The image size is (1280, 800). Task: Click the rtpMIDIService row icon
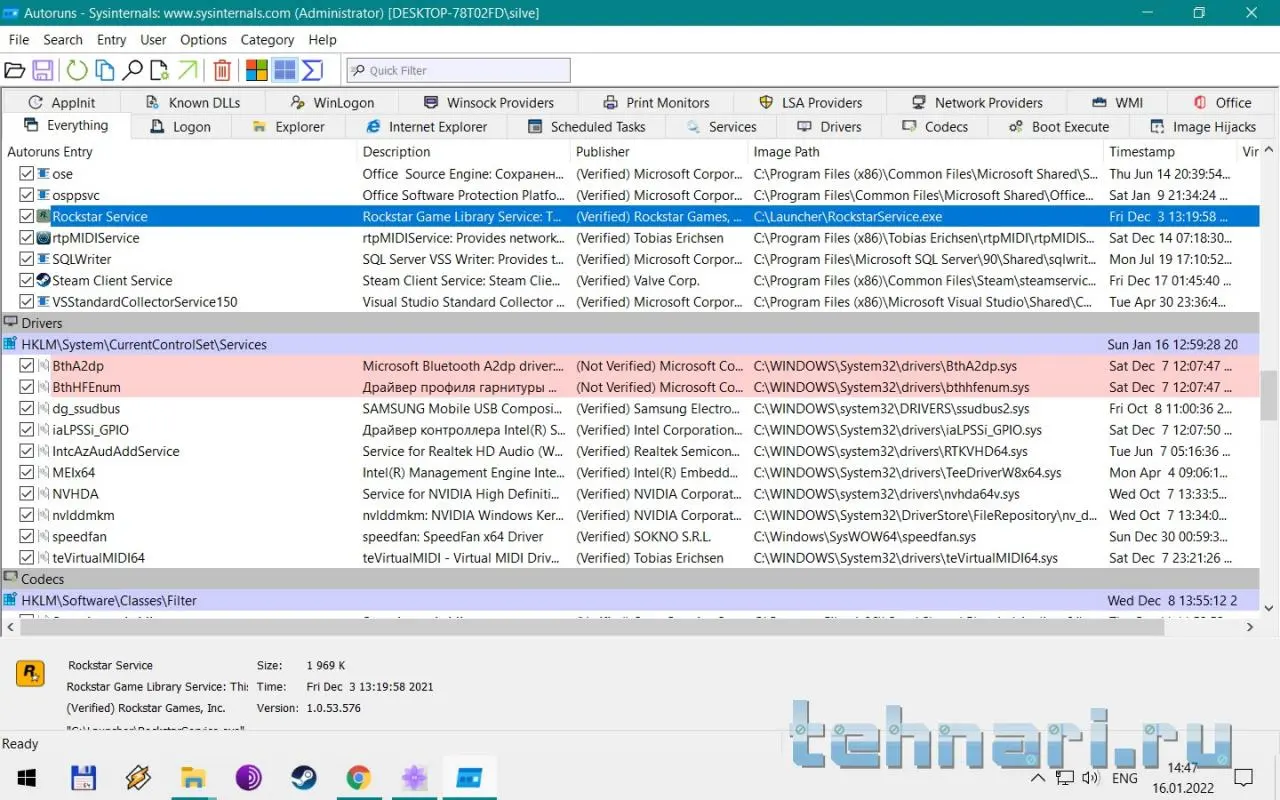pyautogui.click(x=43, y=238)
